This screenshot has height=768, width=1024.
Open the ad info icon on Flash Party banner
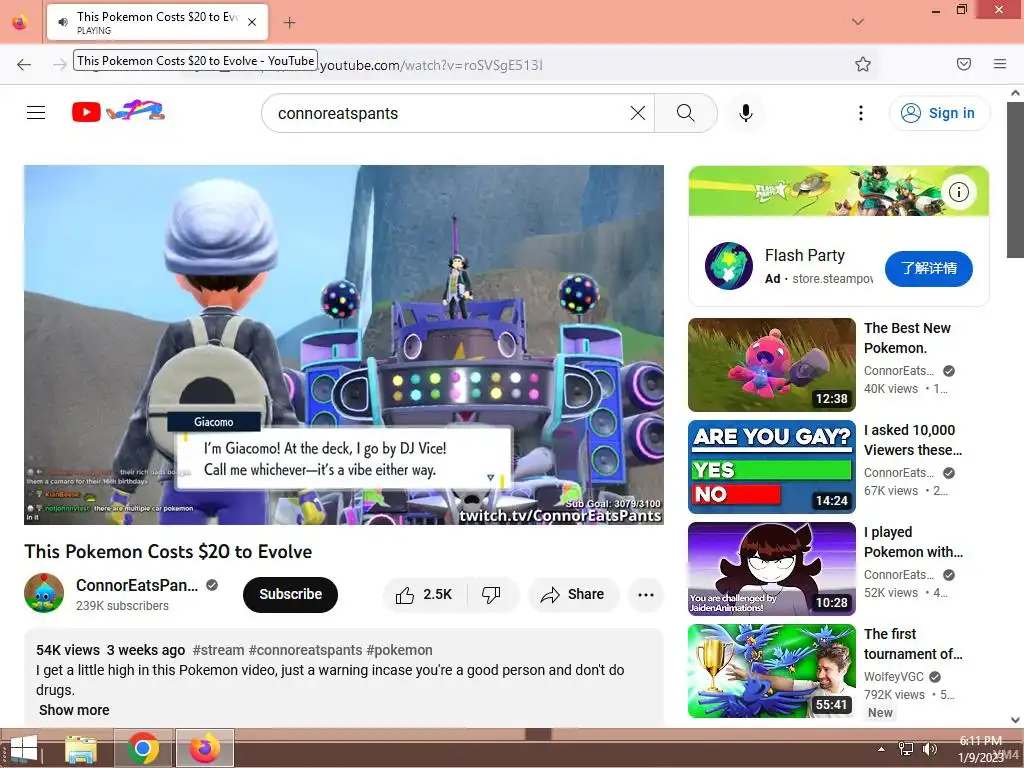958,192
